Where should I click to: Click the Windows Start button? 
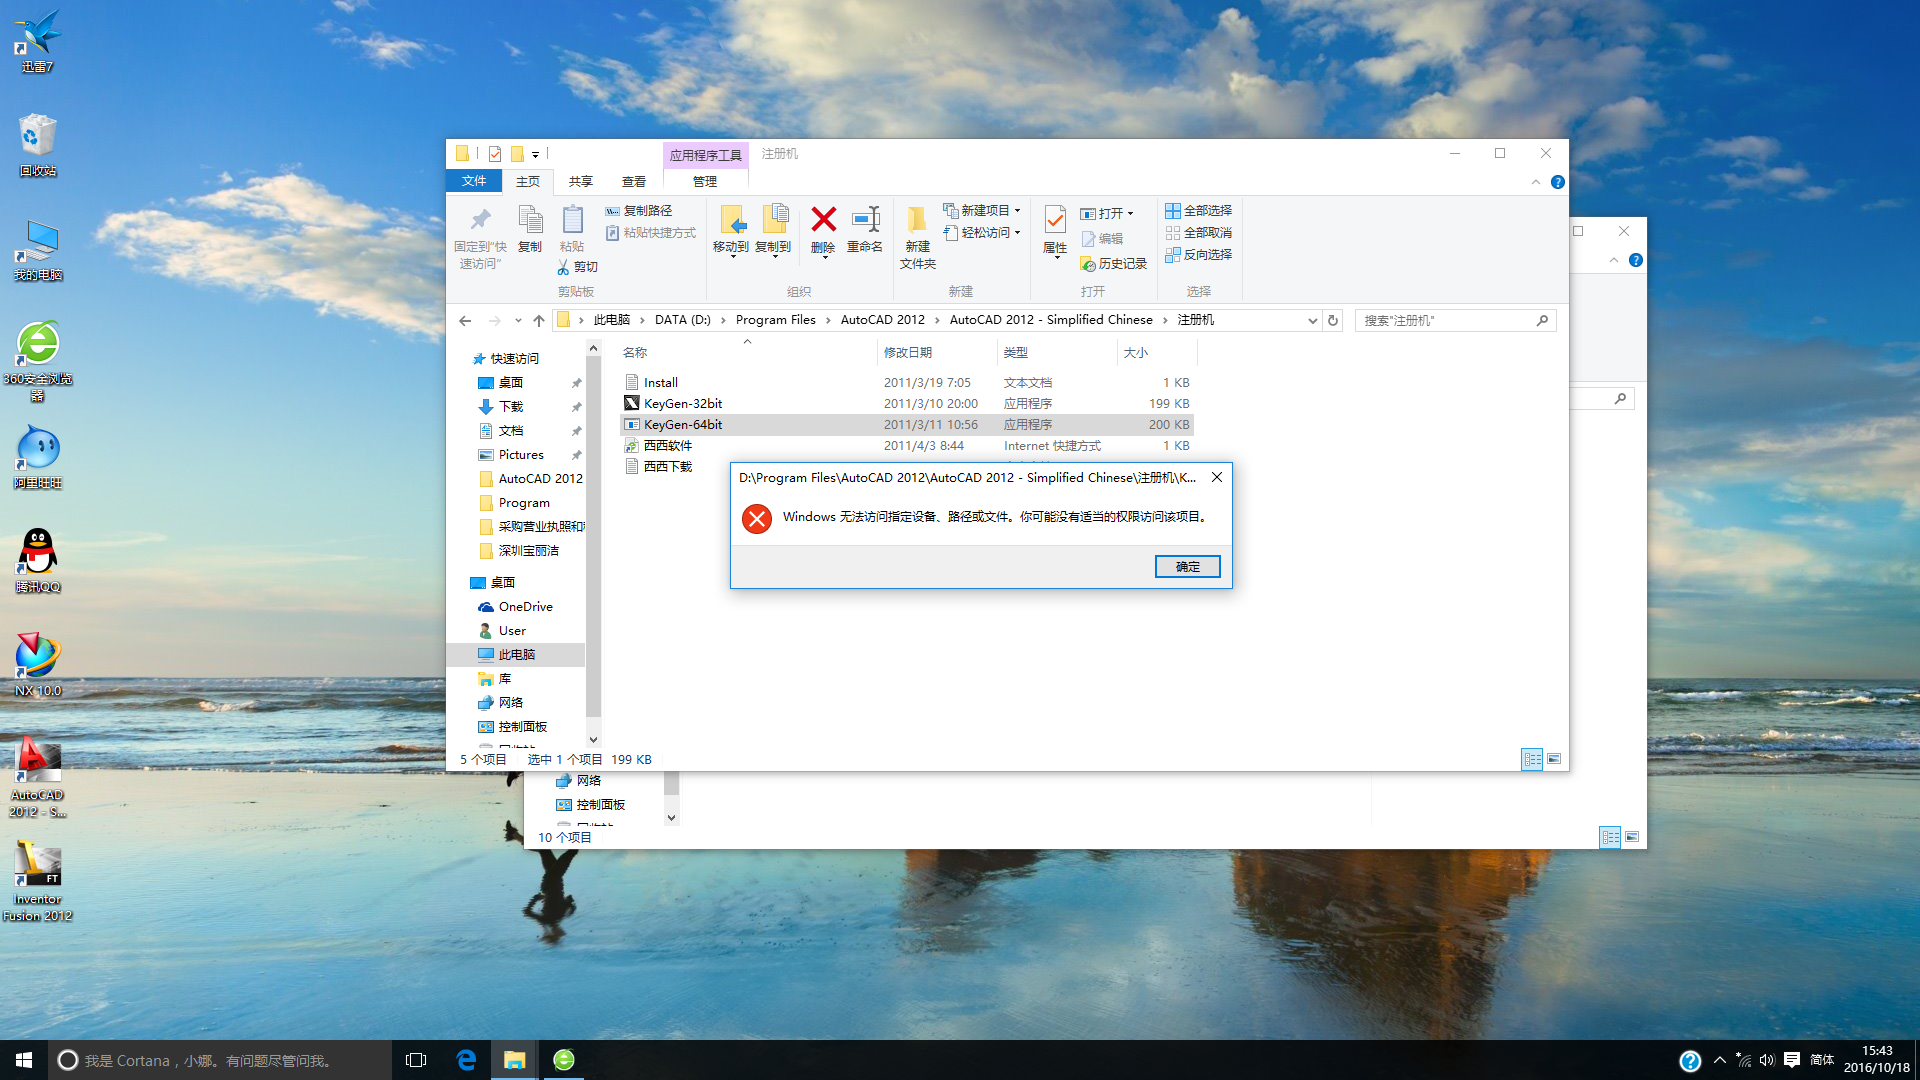24,1060
